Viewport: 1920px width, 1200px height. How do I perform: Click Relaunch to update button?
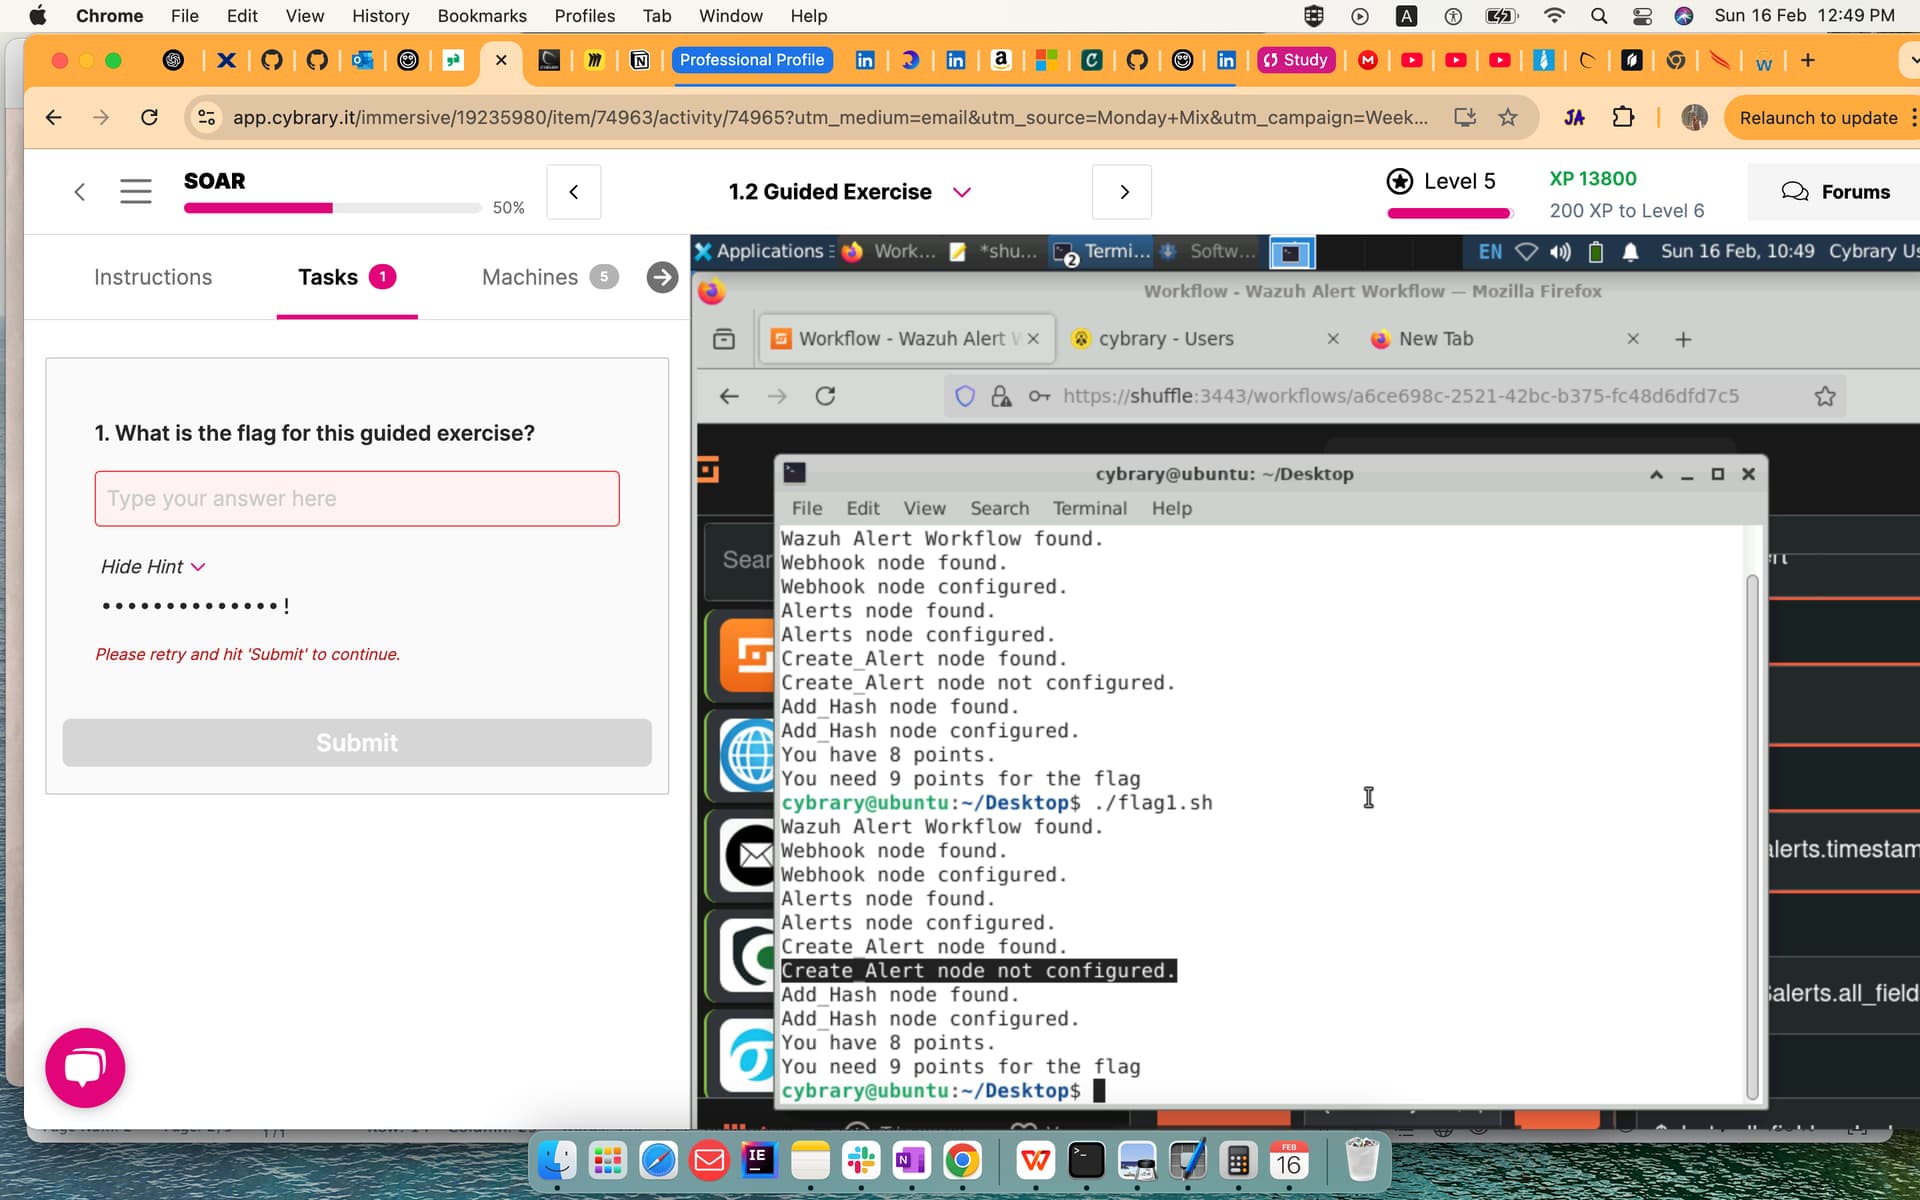(1818, 118)
